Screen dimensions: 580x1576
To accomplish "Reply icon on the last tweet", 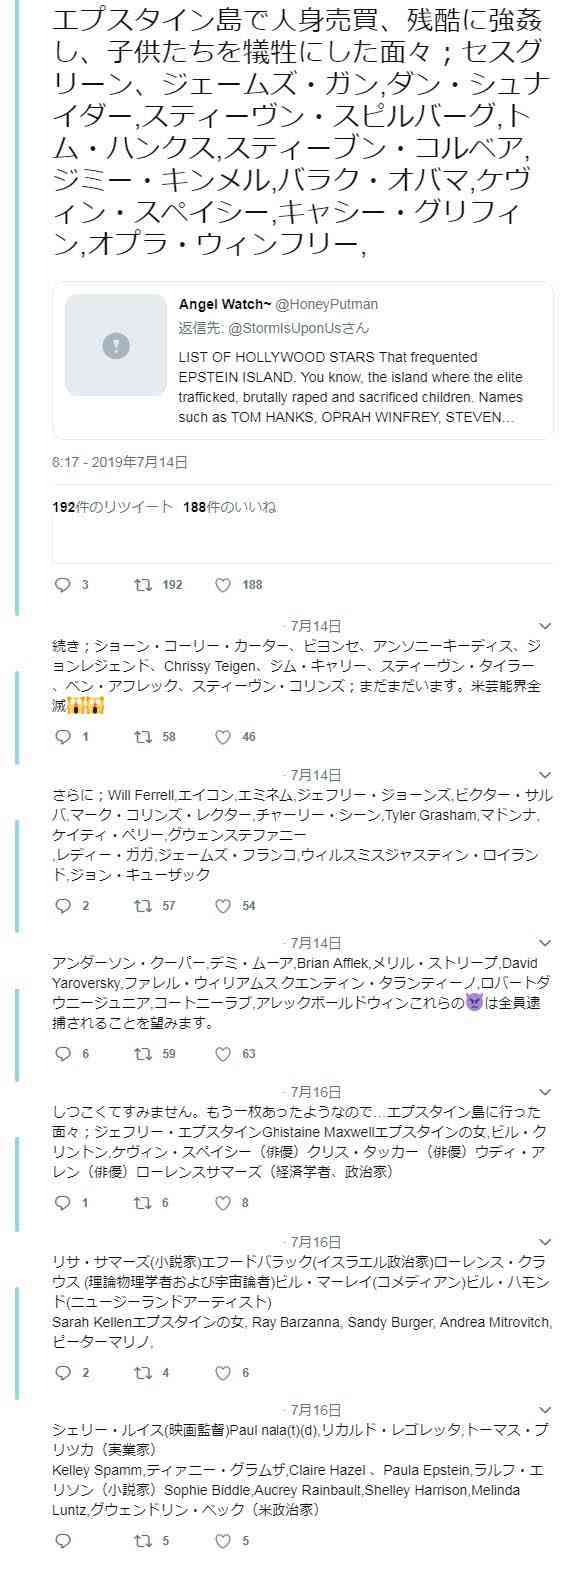I will point(62,1541).
